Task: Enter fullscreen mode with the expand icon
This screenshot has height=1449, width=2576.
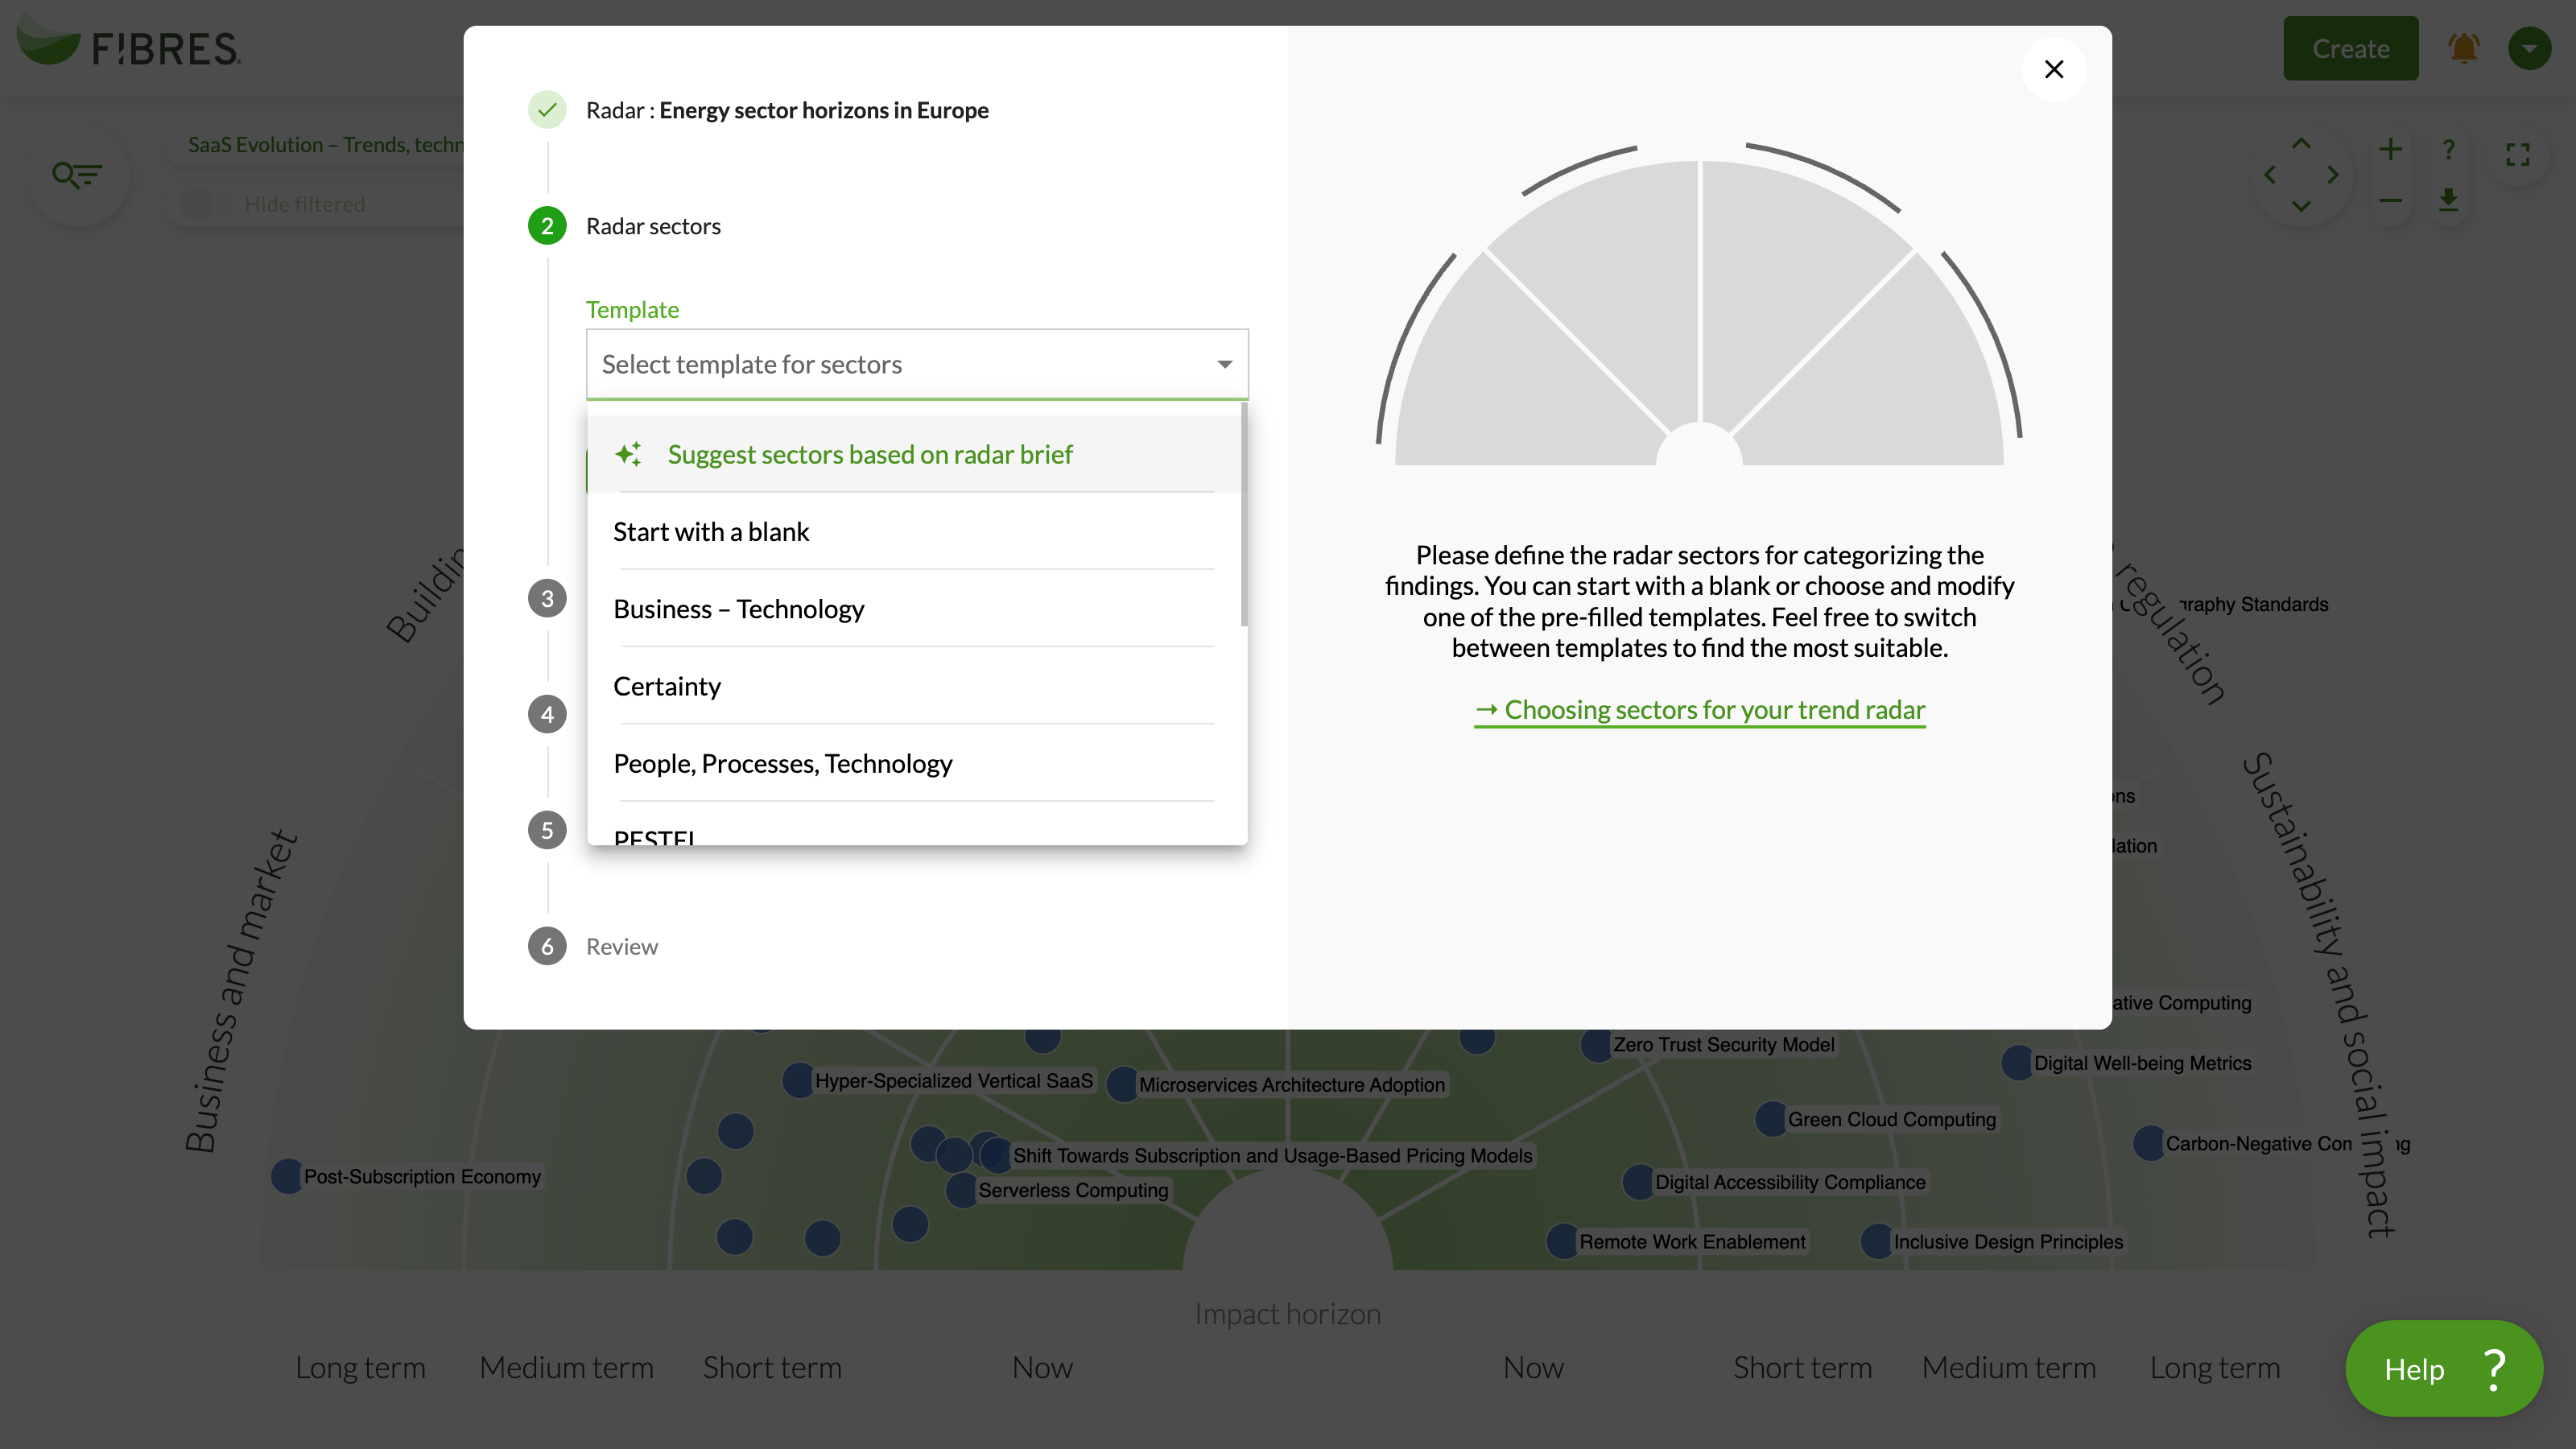Action: tap(2519, 153)
